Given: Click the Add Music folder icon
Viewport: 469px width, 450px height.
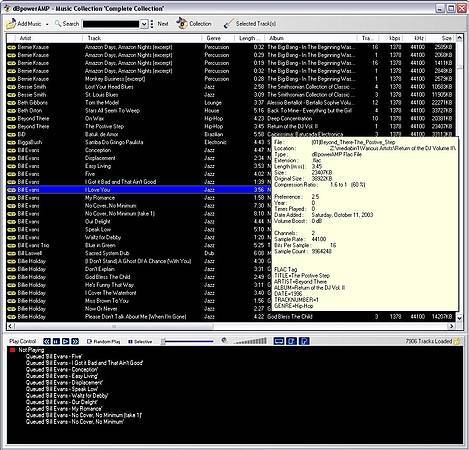Looking at the screenshot, I should pos(11,24).
